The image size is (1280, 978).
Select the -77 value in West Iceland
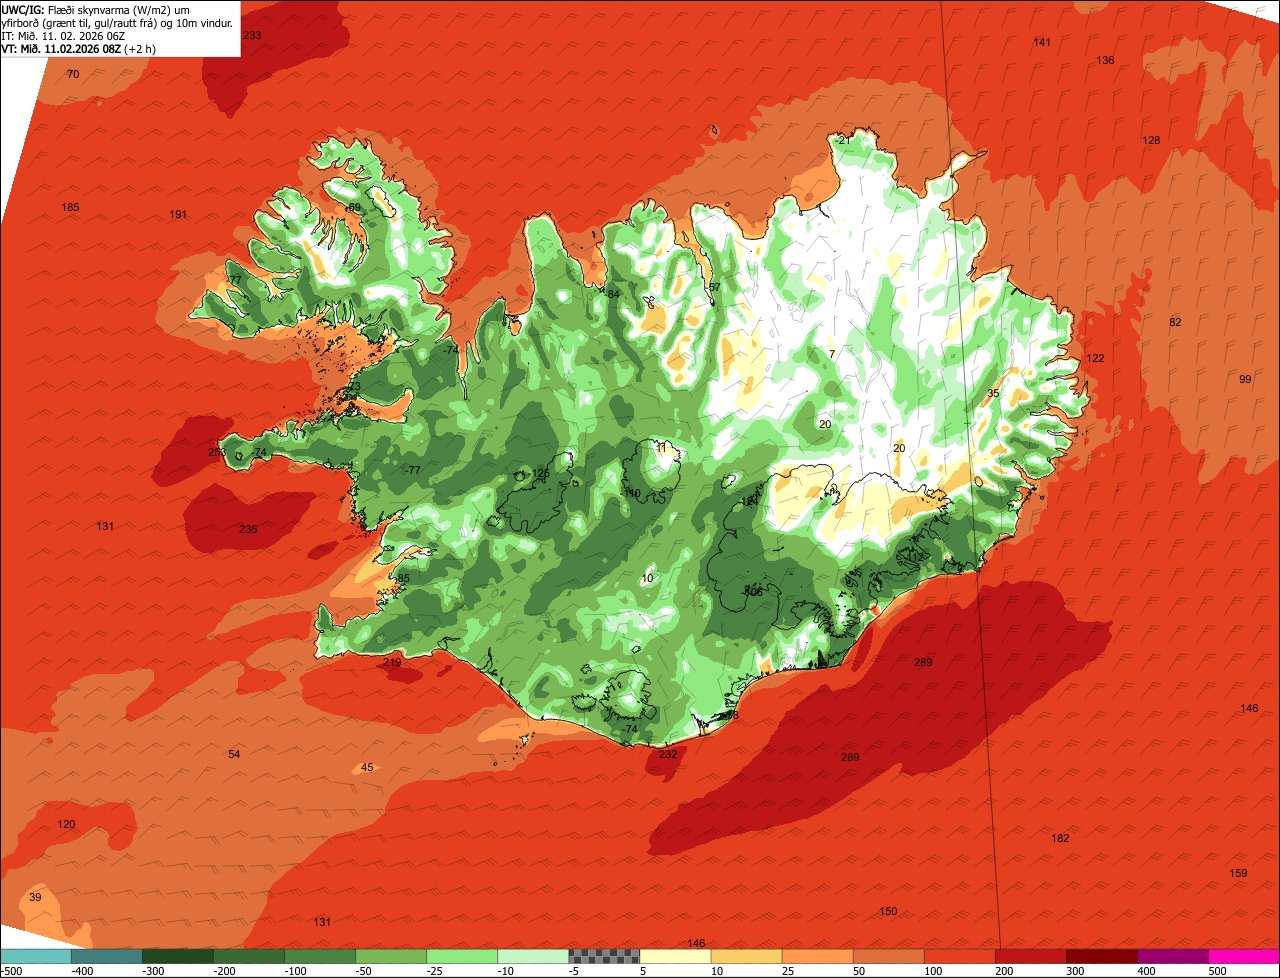click(x=413, y=470)
